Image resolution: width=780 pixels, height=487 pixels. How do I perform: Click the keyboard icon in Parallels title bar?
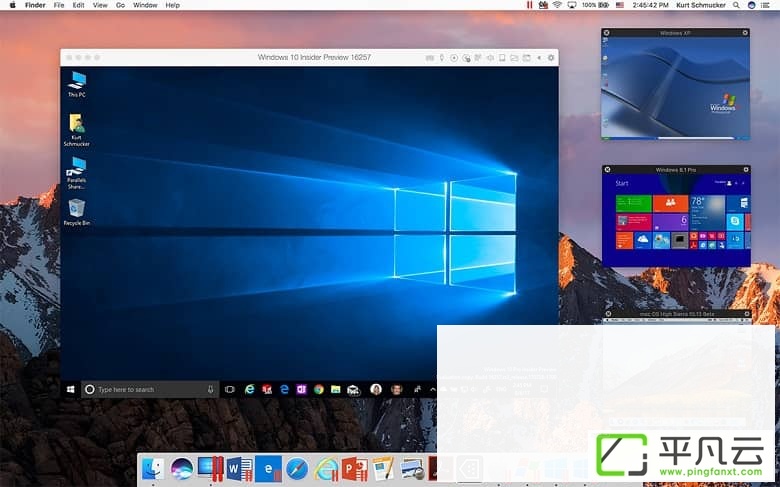pyautogui.click(x=430, y=58)
